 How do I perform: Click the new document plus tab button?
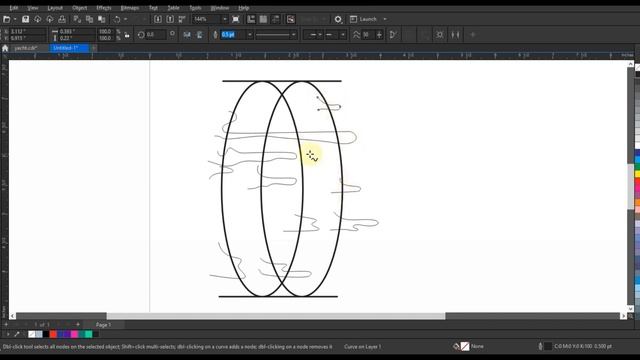click(x=94, y=48)
